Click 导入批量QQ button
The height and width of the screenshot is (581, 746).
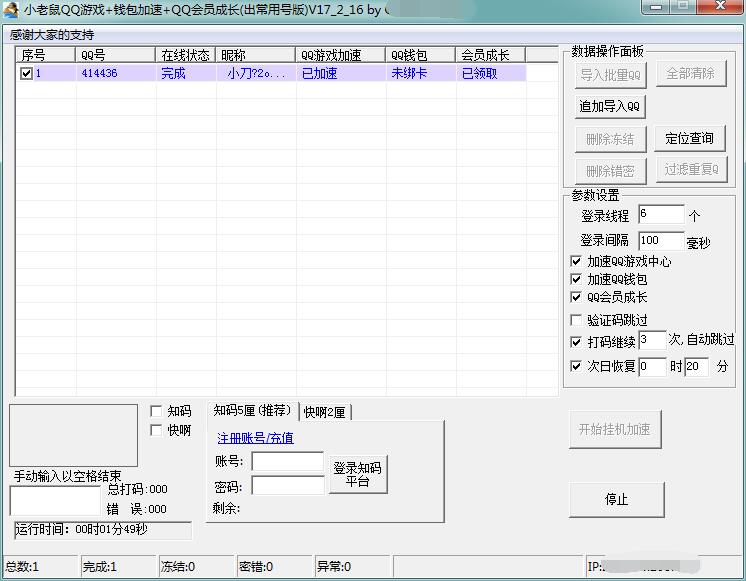point(610,75)
